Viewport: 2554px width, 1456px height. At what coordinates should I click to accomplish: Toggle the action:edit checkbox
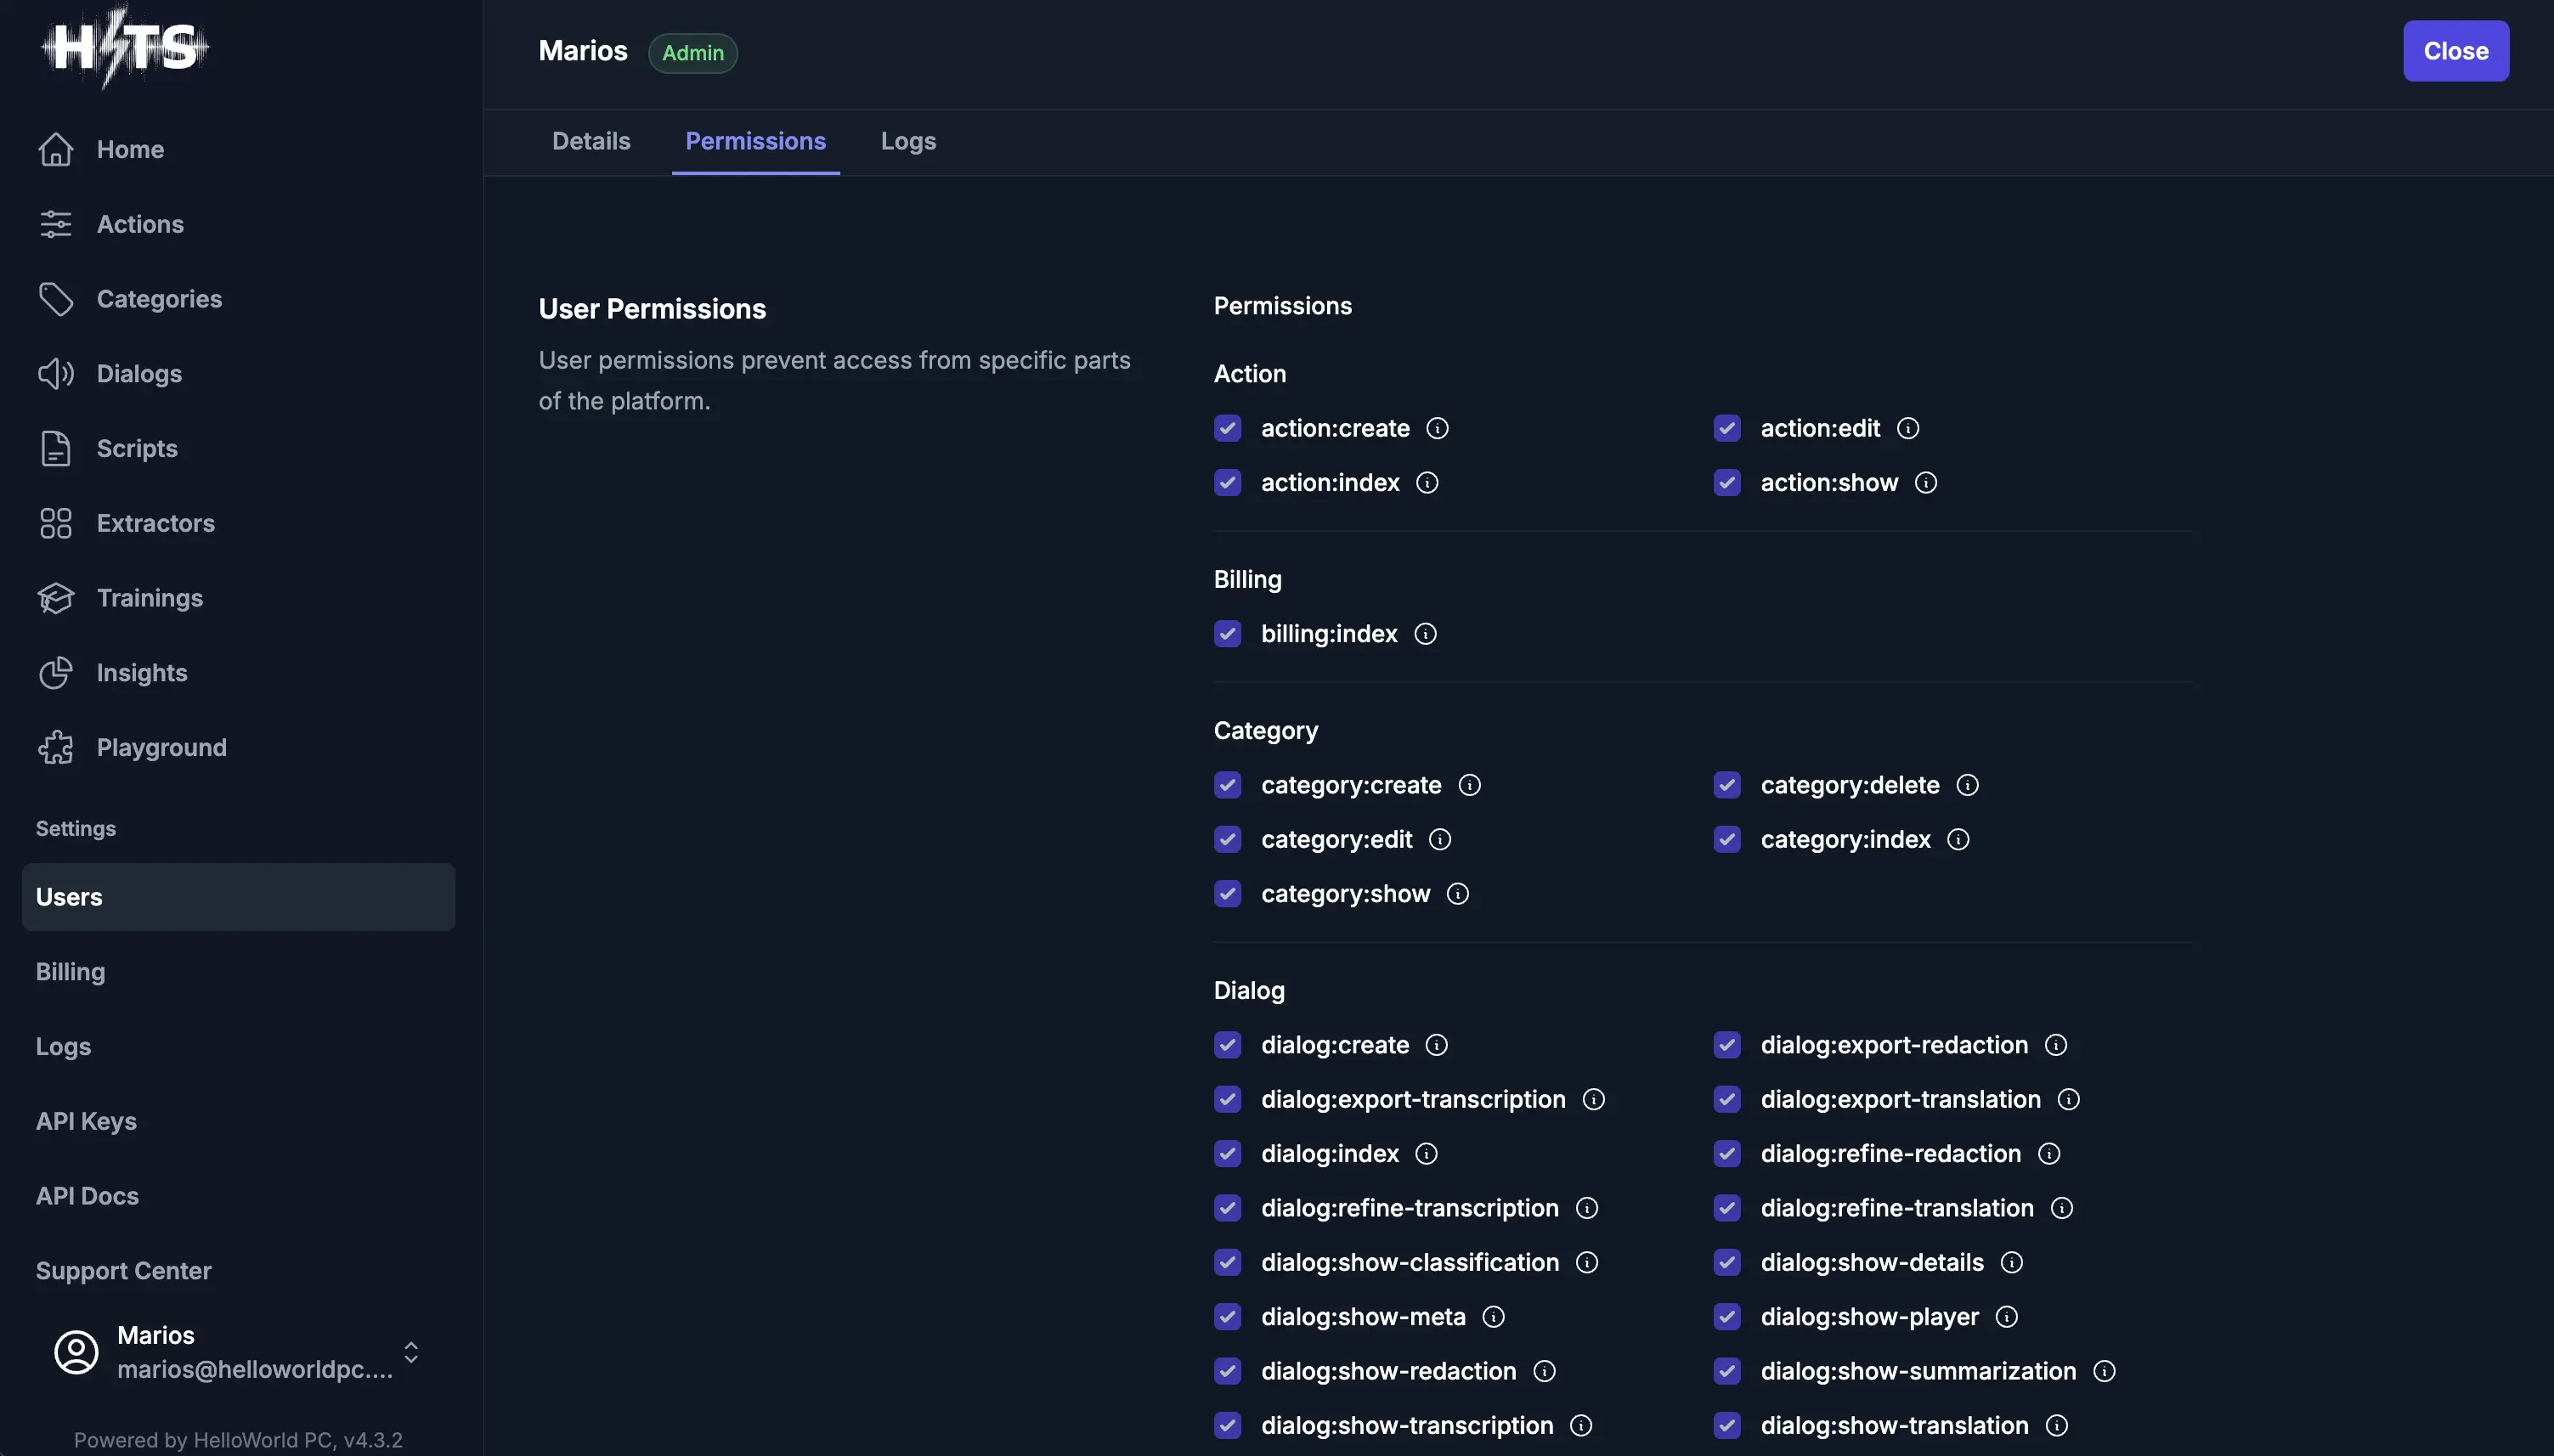coord(1727,428)
